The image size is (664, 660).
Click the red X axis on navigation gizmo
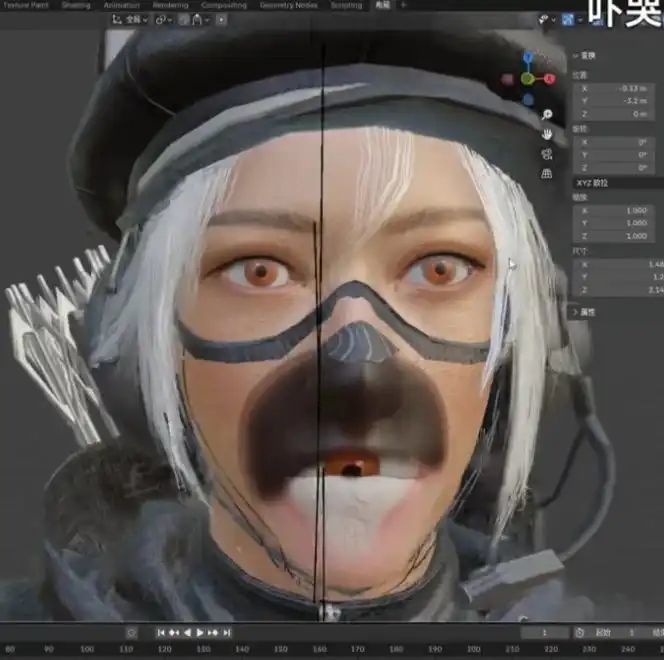552,78
